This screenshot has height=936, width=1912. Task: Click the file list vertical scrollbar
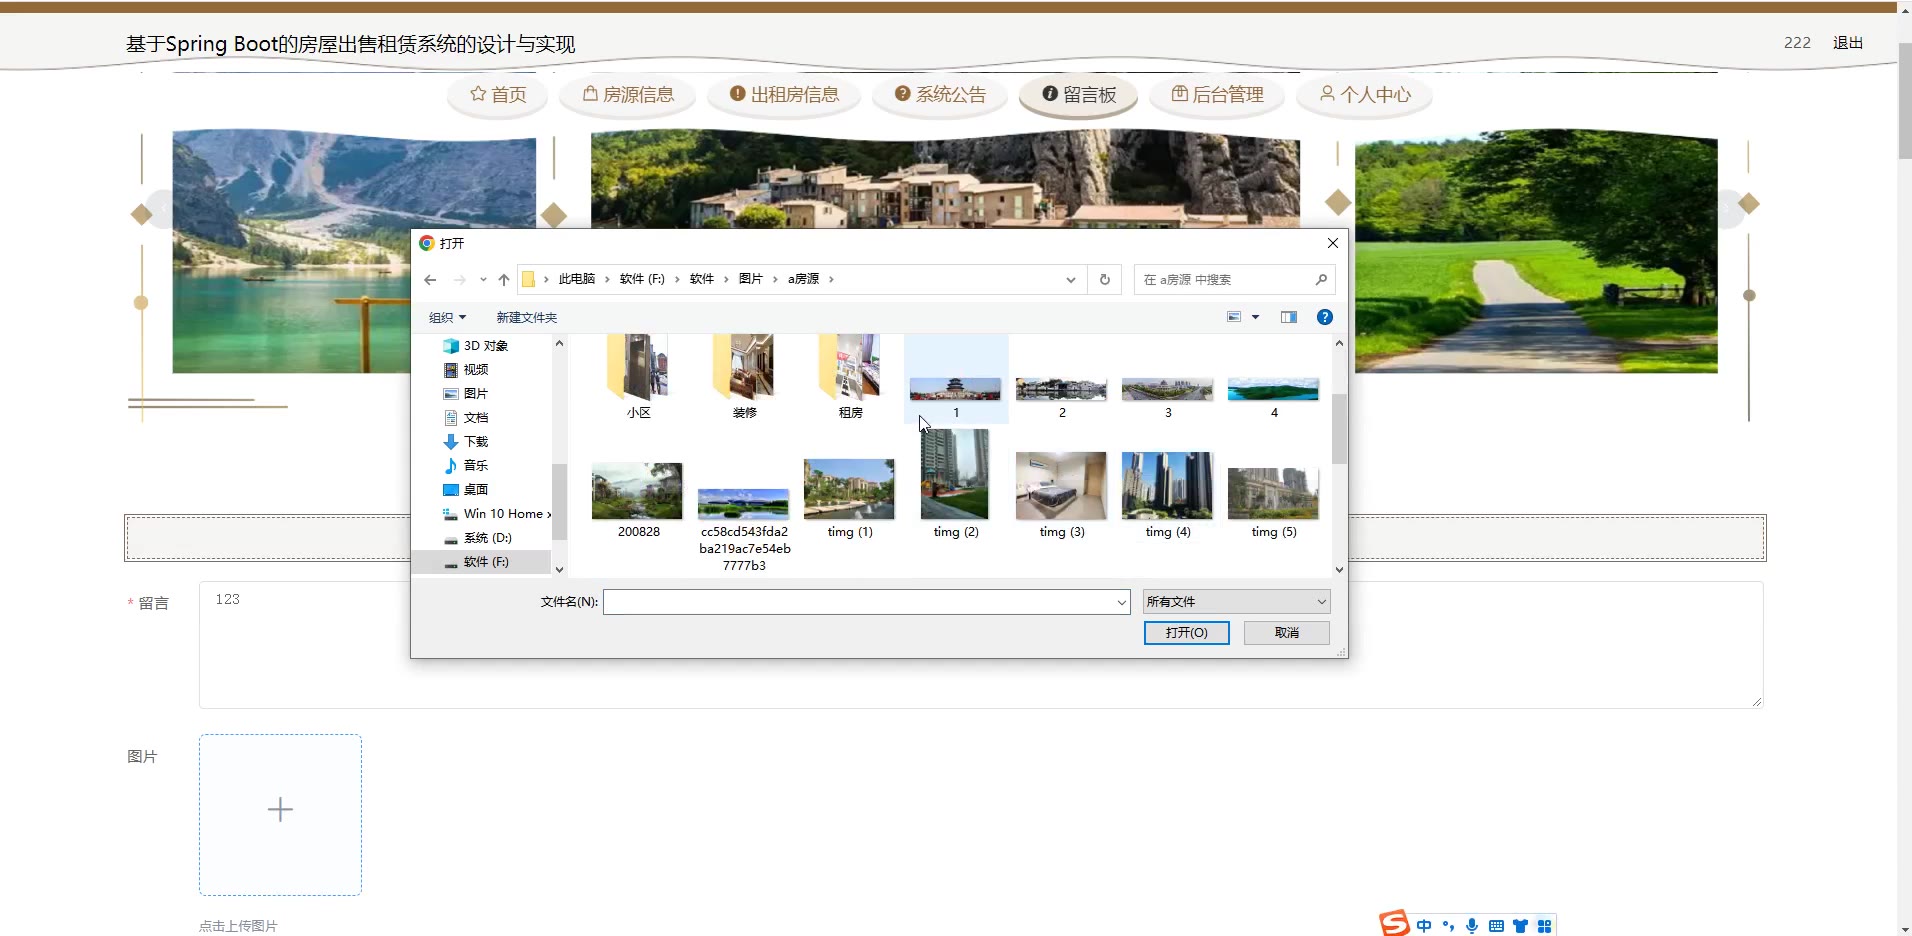pyautogui.click(x=1339, y=428)
